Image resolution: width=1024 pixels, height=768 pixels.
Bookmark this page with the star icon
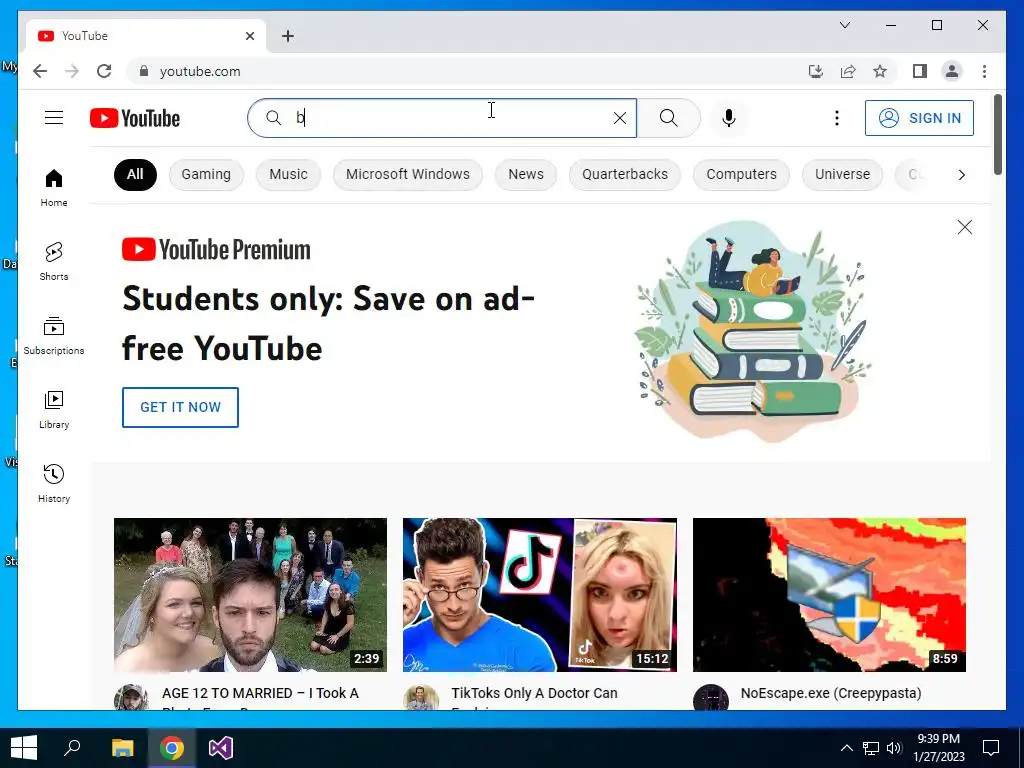880,71
